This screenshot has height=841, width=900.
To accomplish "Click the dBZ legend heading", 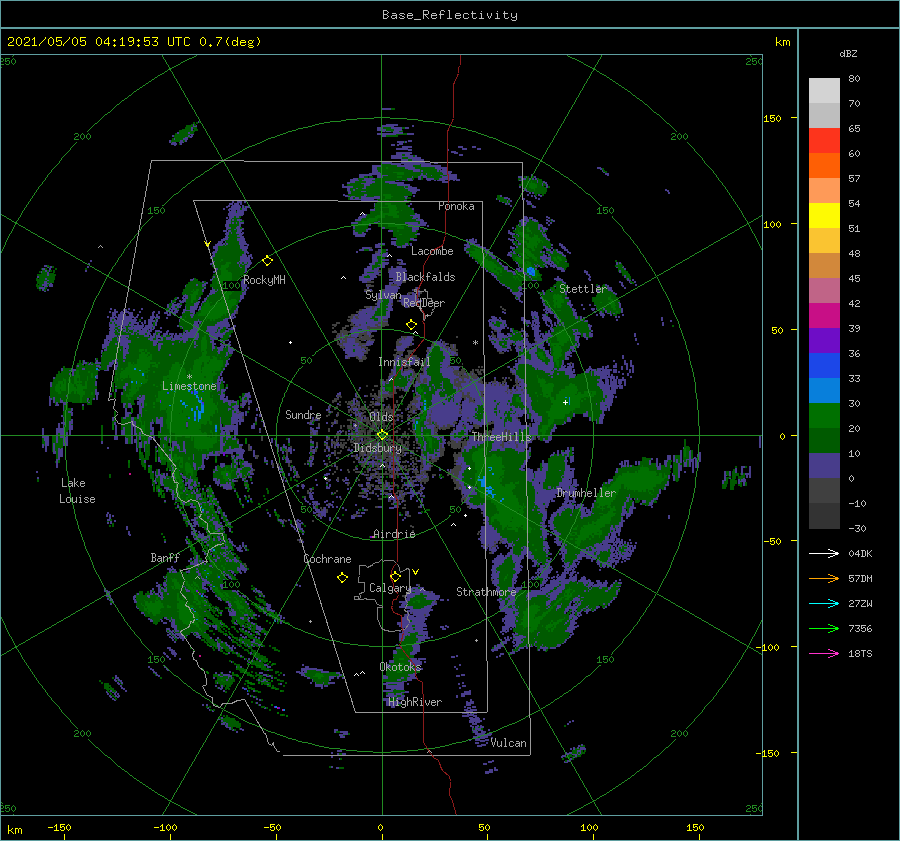I will 848,53.
